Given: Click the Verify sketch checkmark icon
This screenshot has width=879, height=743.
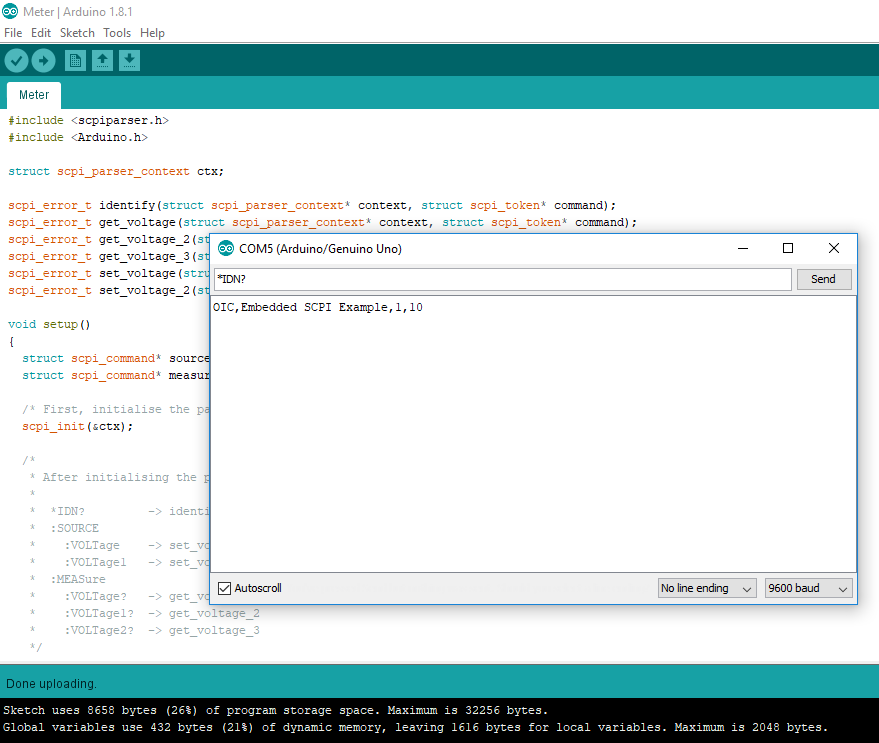Looking at the screenshot, I should click(16, 61).
